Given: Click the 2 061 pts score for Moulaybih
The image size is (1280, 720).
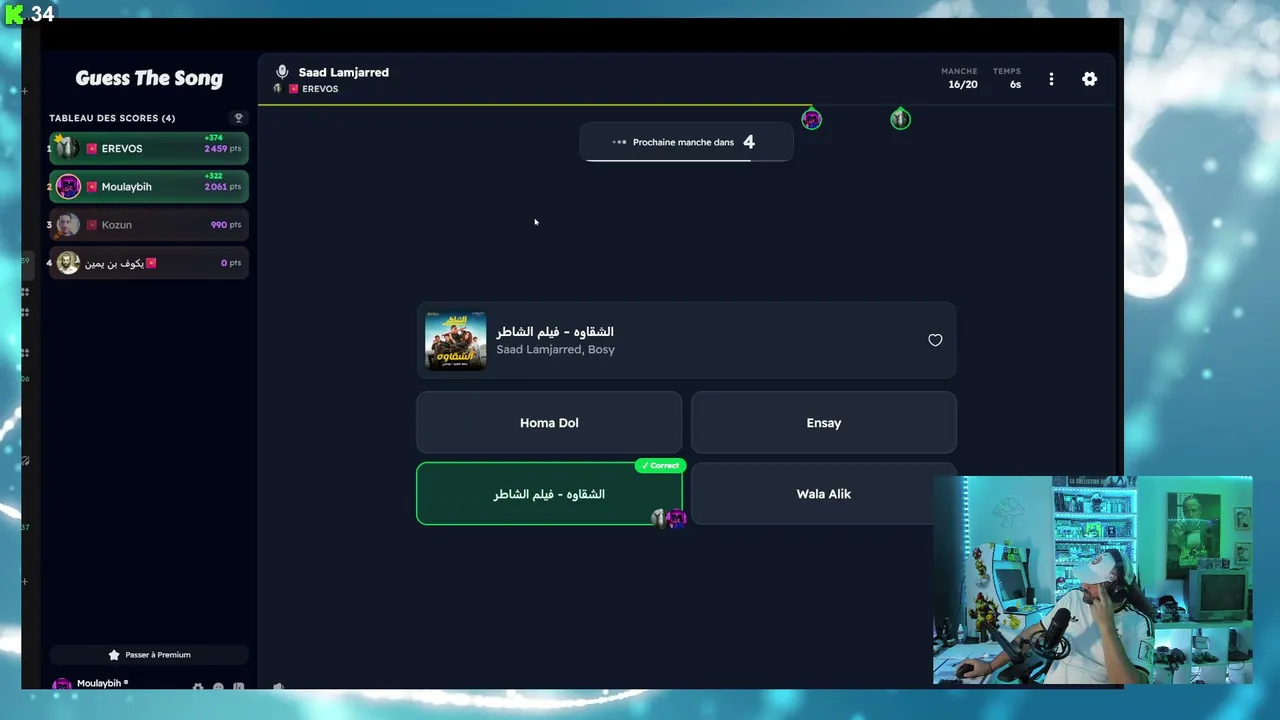Looking at the screenshot, I should click(x=223, y=187).
